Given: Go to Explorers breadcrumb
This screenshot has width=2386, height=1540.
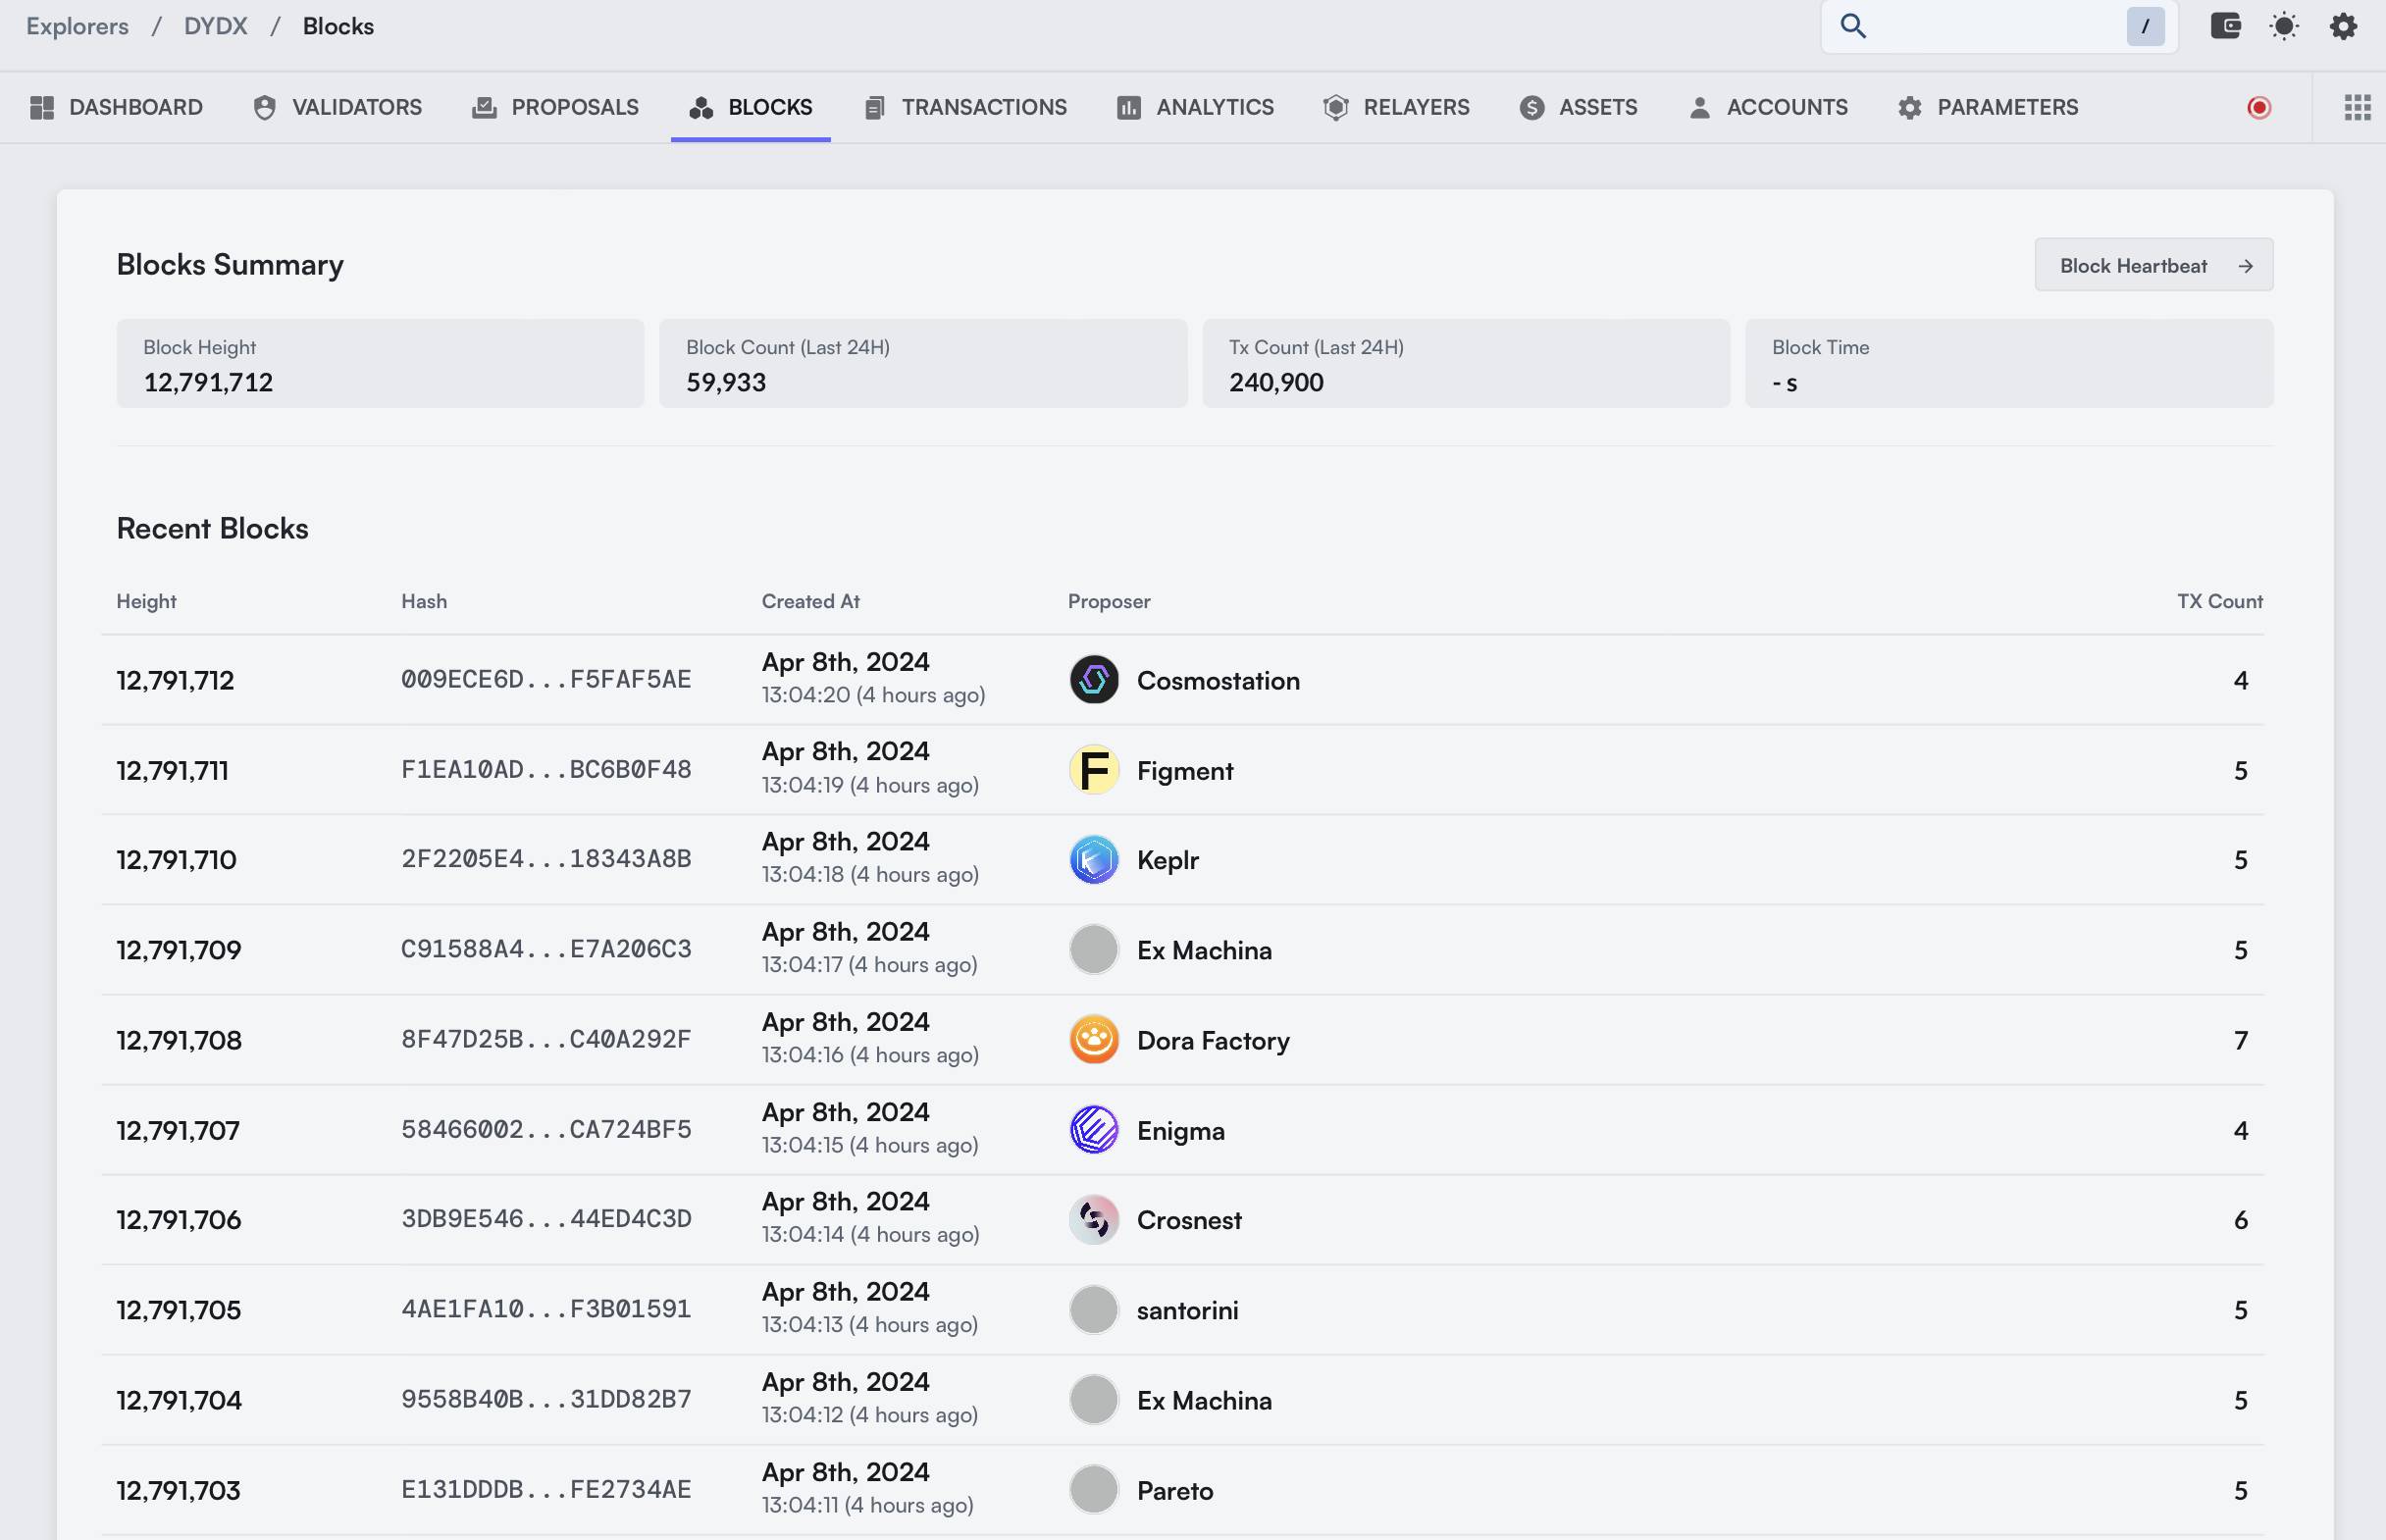Looking at the screenshot, I should point(77,26).
